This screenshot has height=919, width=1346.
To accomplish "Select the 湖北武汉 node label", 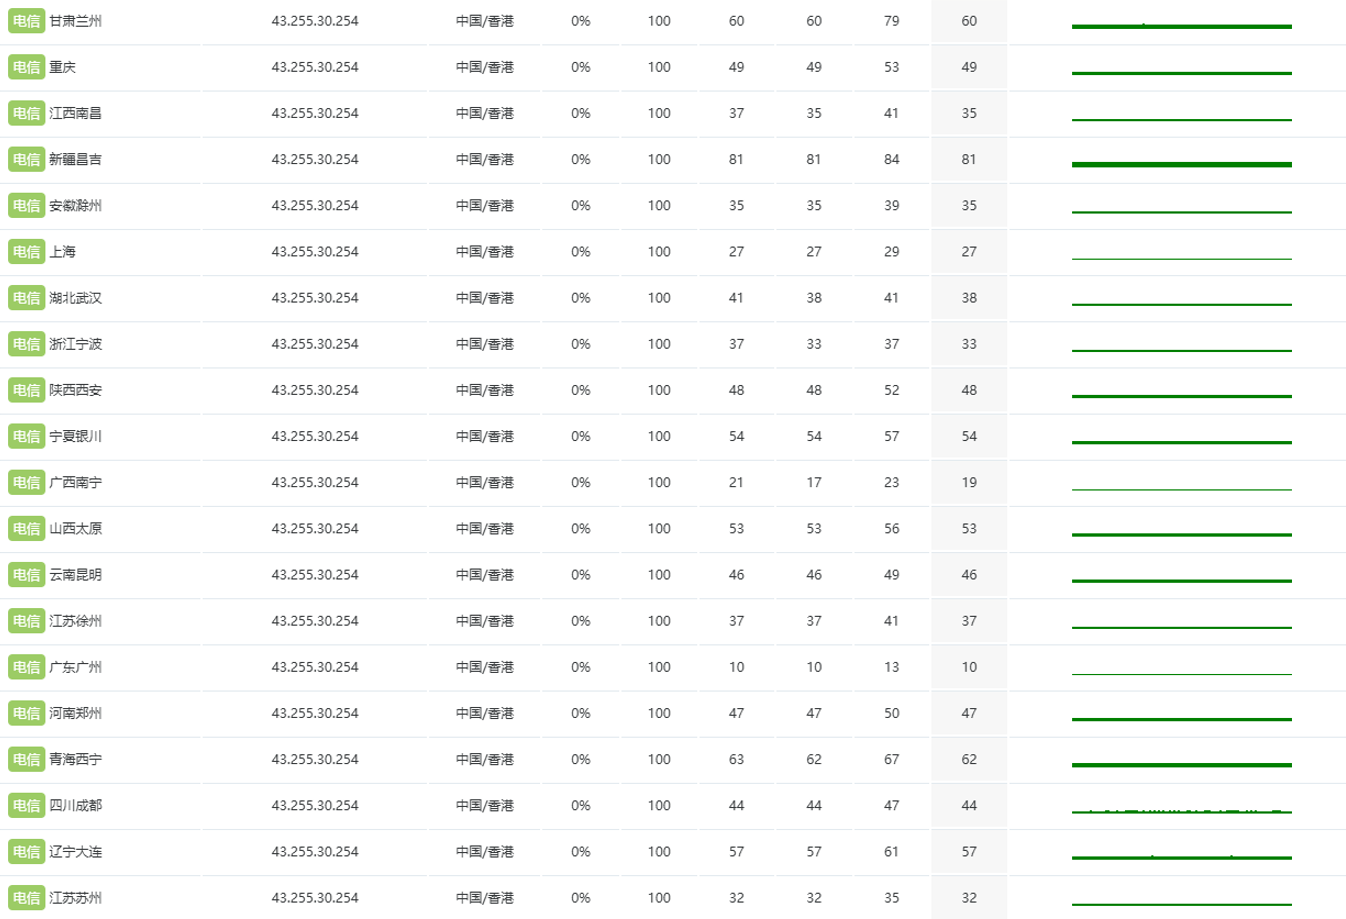I will click(76, 298).
